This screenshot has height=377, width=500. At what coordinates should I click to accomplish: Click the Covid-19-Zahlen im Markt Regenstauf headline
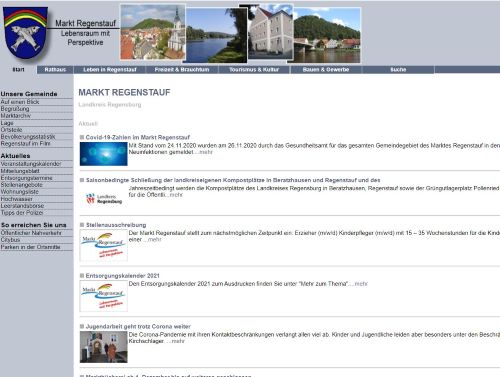[x=138, y=137]
